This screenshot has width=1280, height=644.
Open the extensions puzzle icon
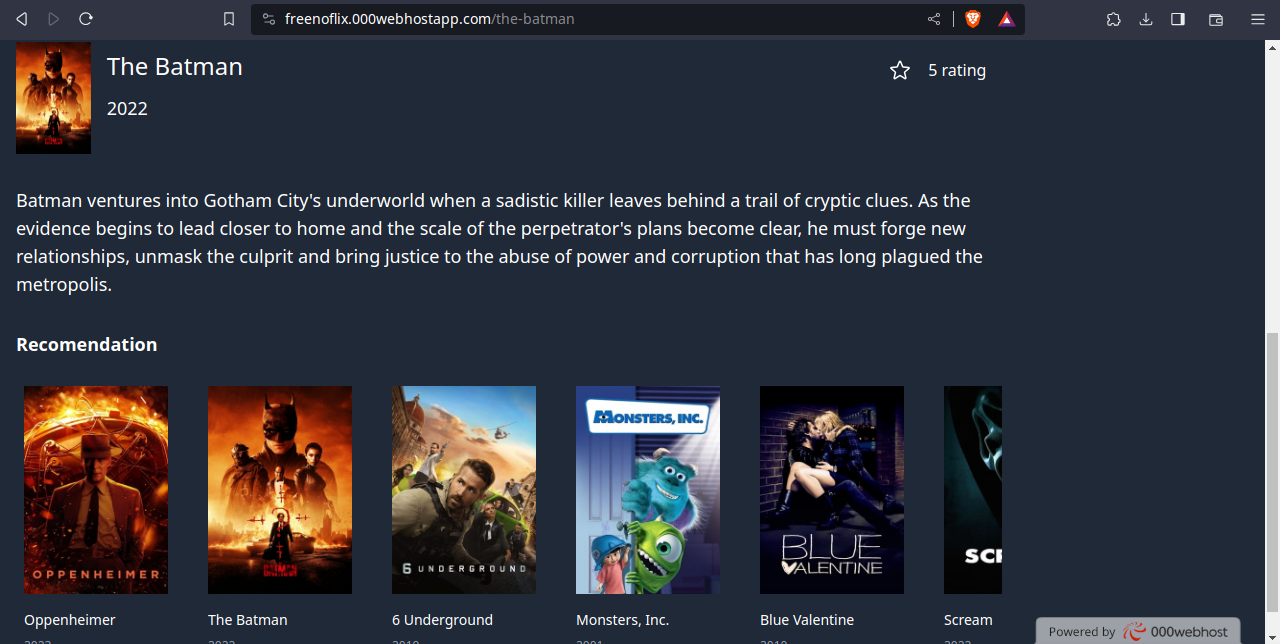click(1114, 19)
